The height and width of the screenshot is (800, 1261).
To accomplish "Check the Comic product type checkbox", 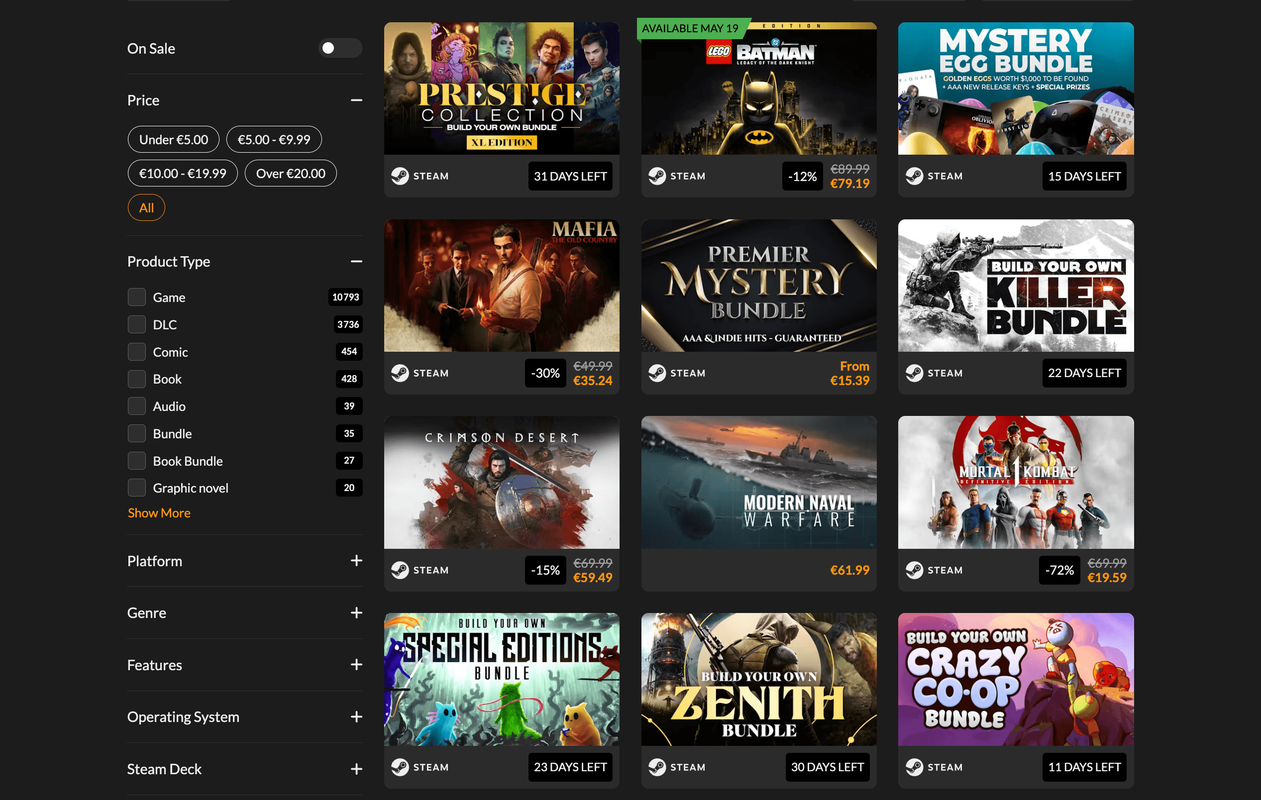I will (x=137, y=352).
